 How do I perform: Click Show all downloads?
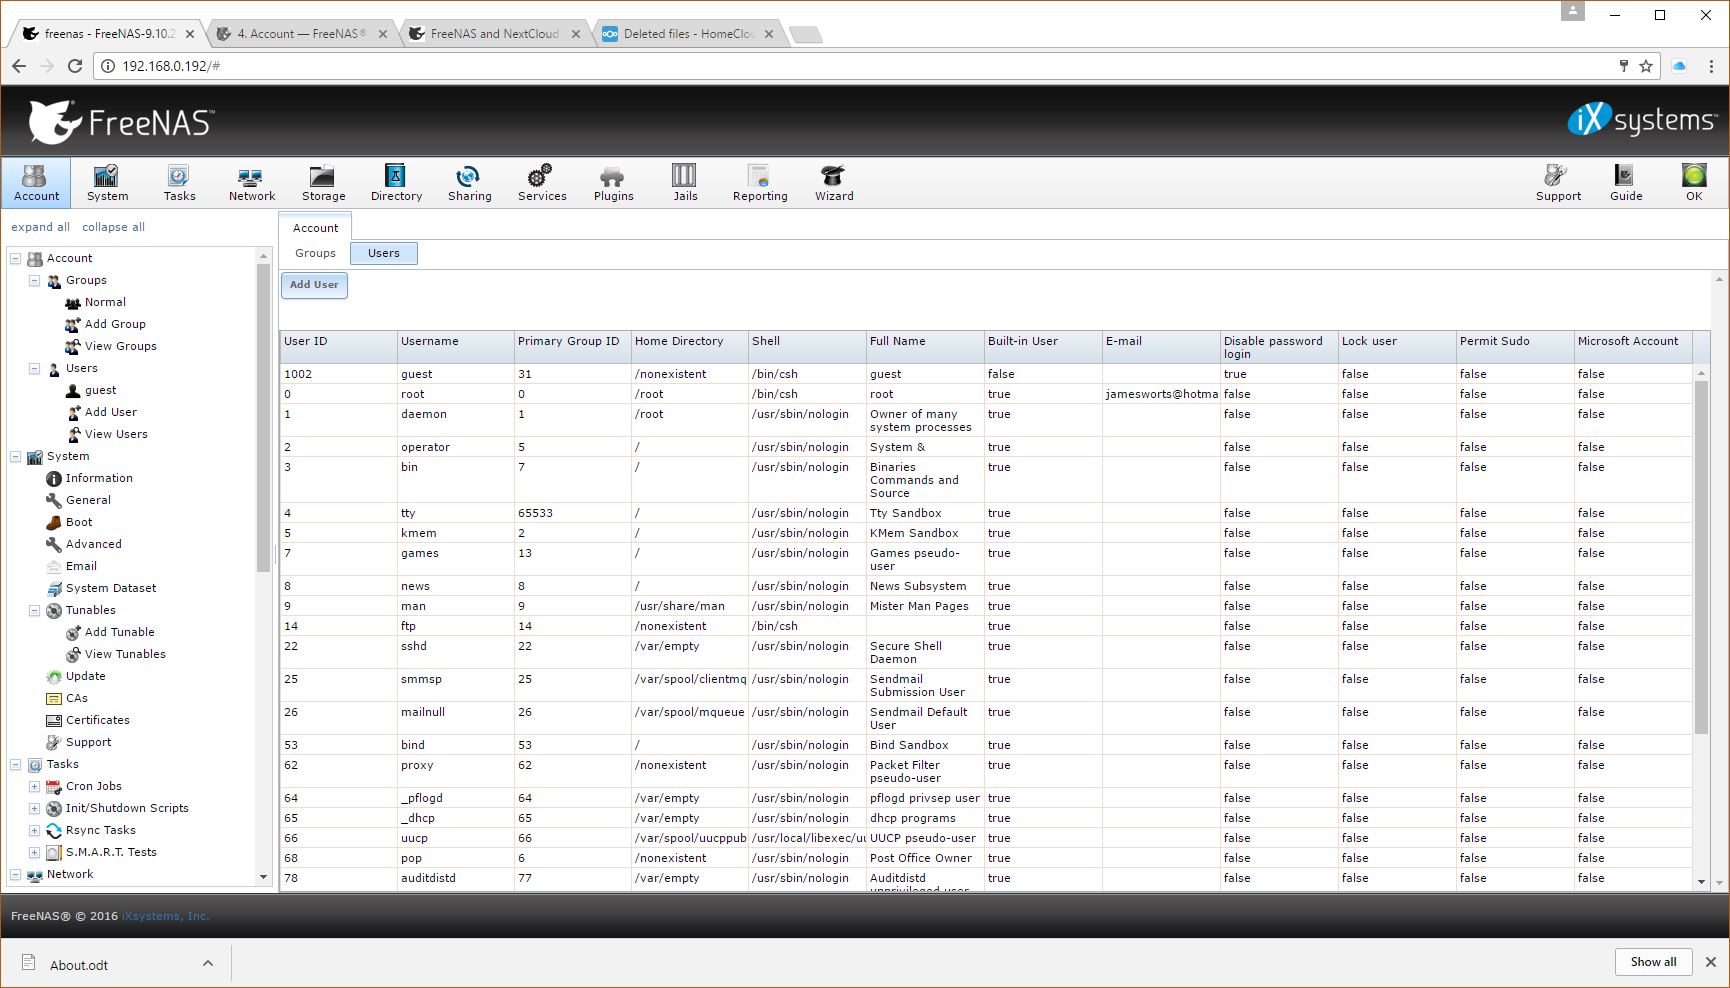tap(1653, 962)
